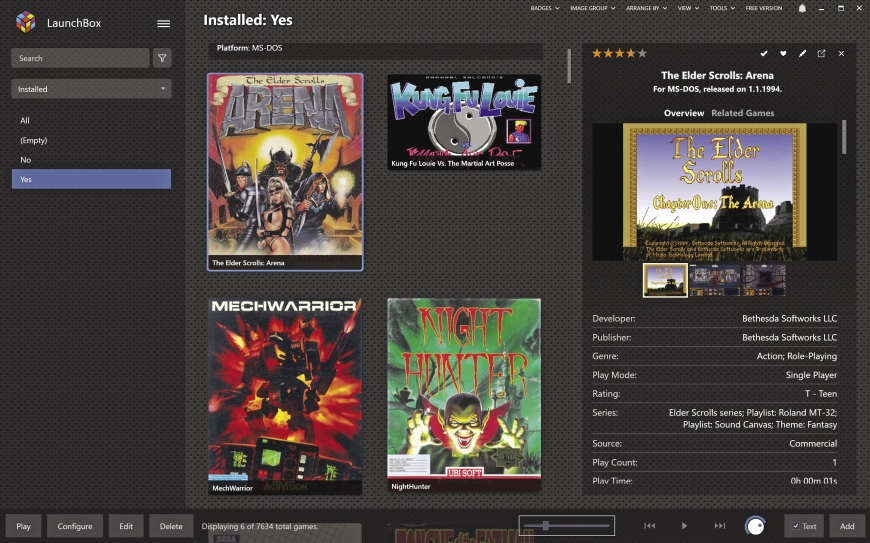Set rating to the first star
870x543 pixels.
coord(597,53)
